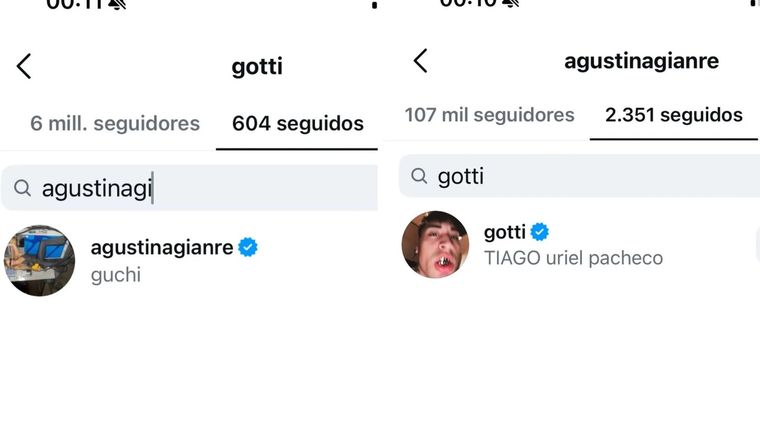Focus search field containing agustinagi

tap(200, 188)
